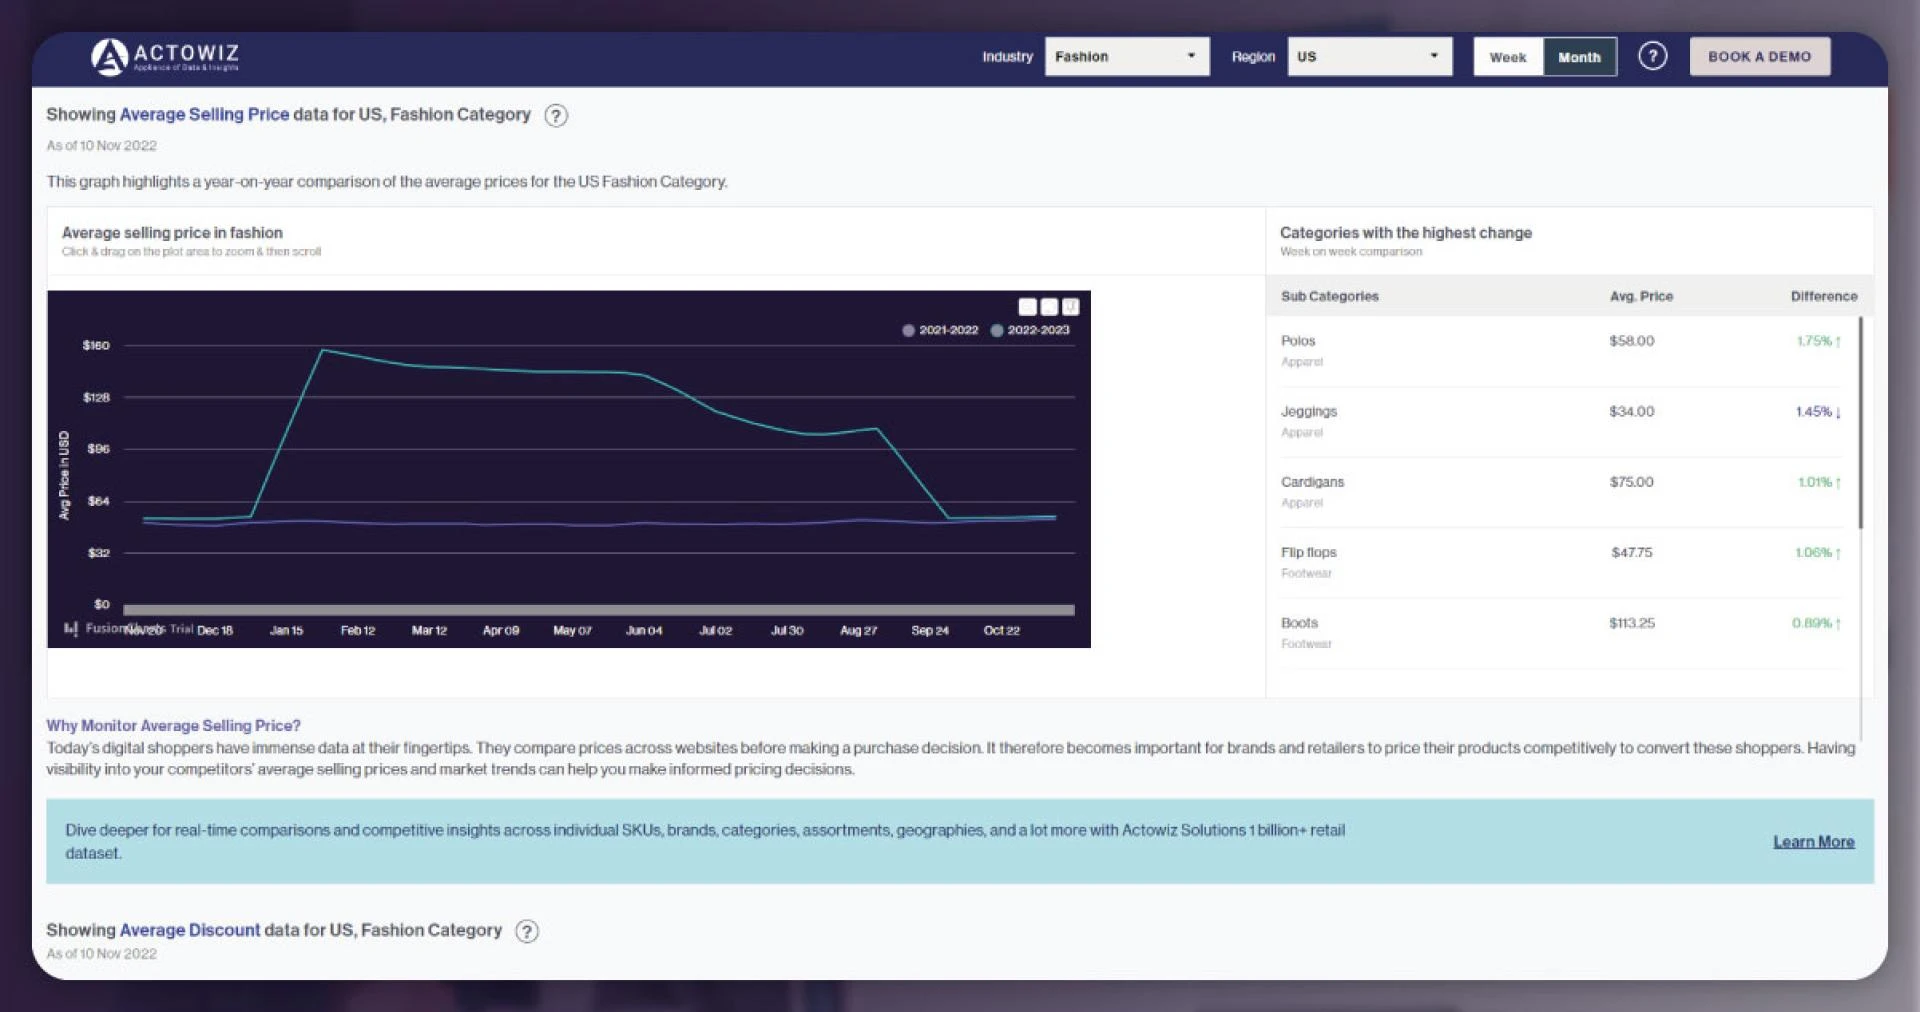Click the Actowiz logo
This screenshot has width=1920, height=1012.
pyautogui.click(x=168, y=57)
